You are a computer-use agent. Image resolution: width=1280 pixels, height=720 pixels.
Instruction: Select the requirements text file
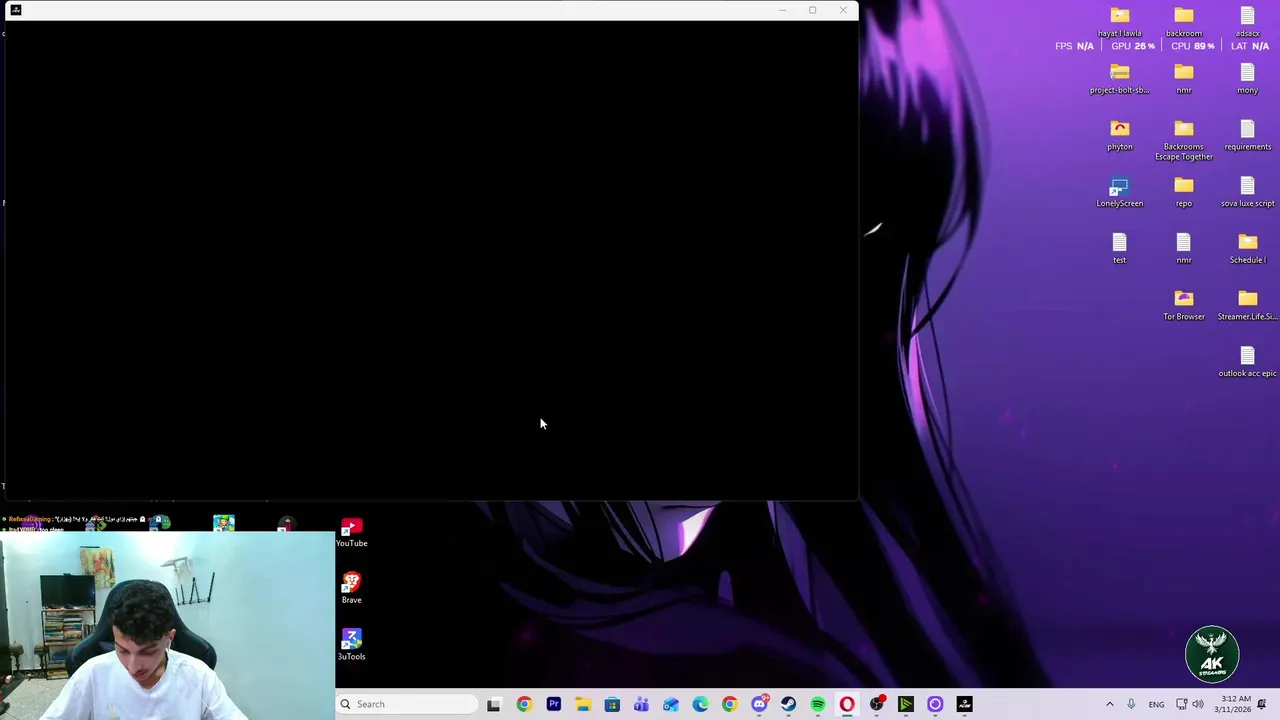click(x=1247, y=136)
